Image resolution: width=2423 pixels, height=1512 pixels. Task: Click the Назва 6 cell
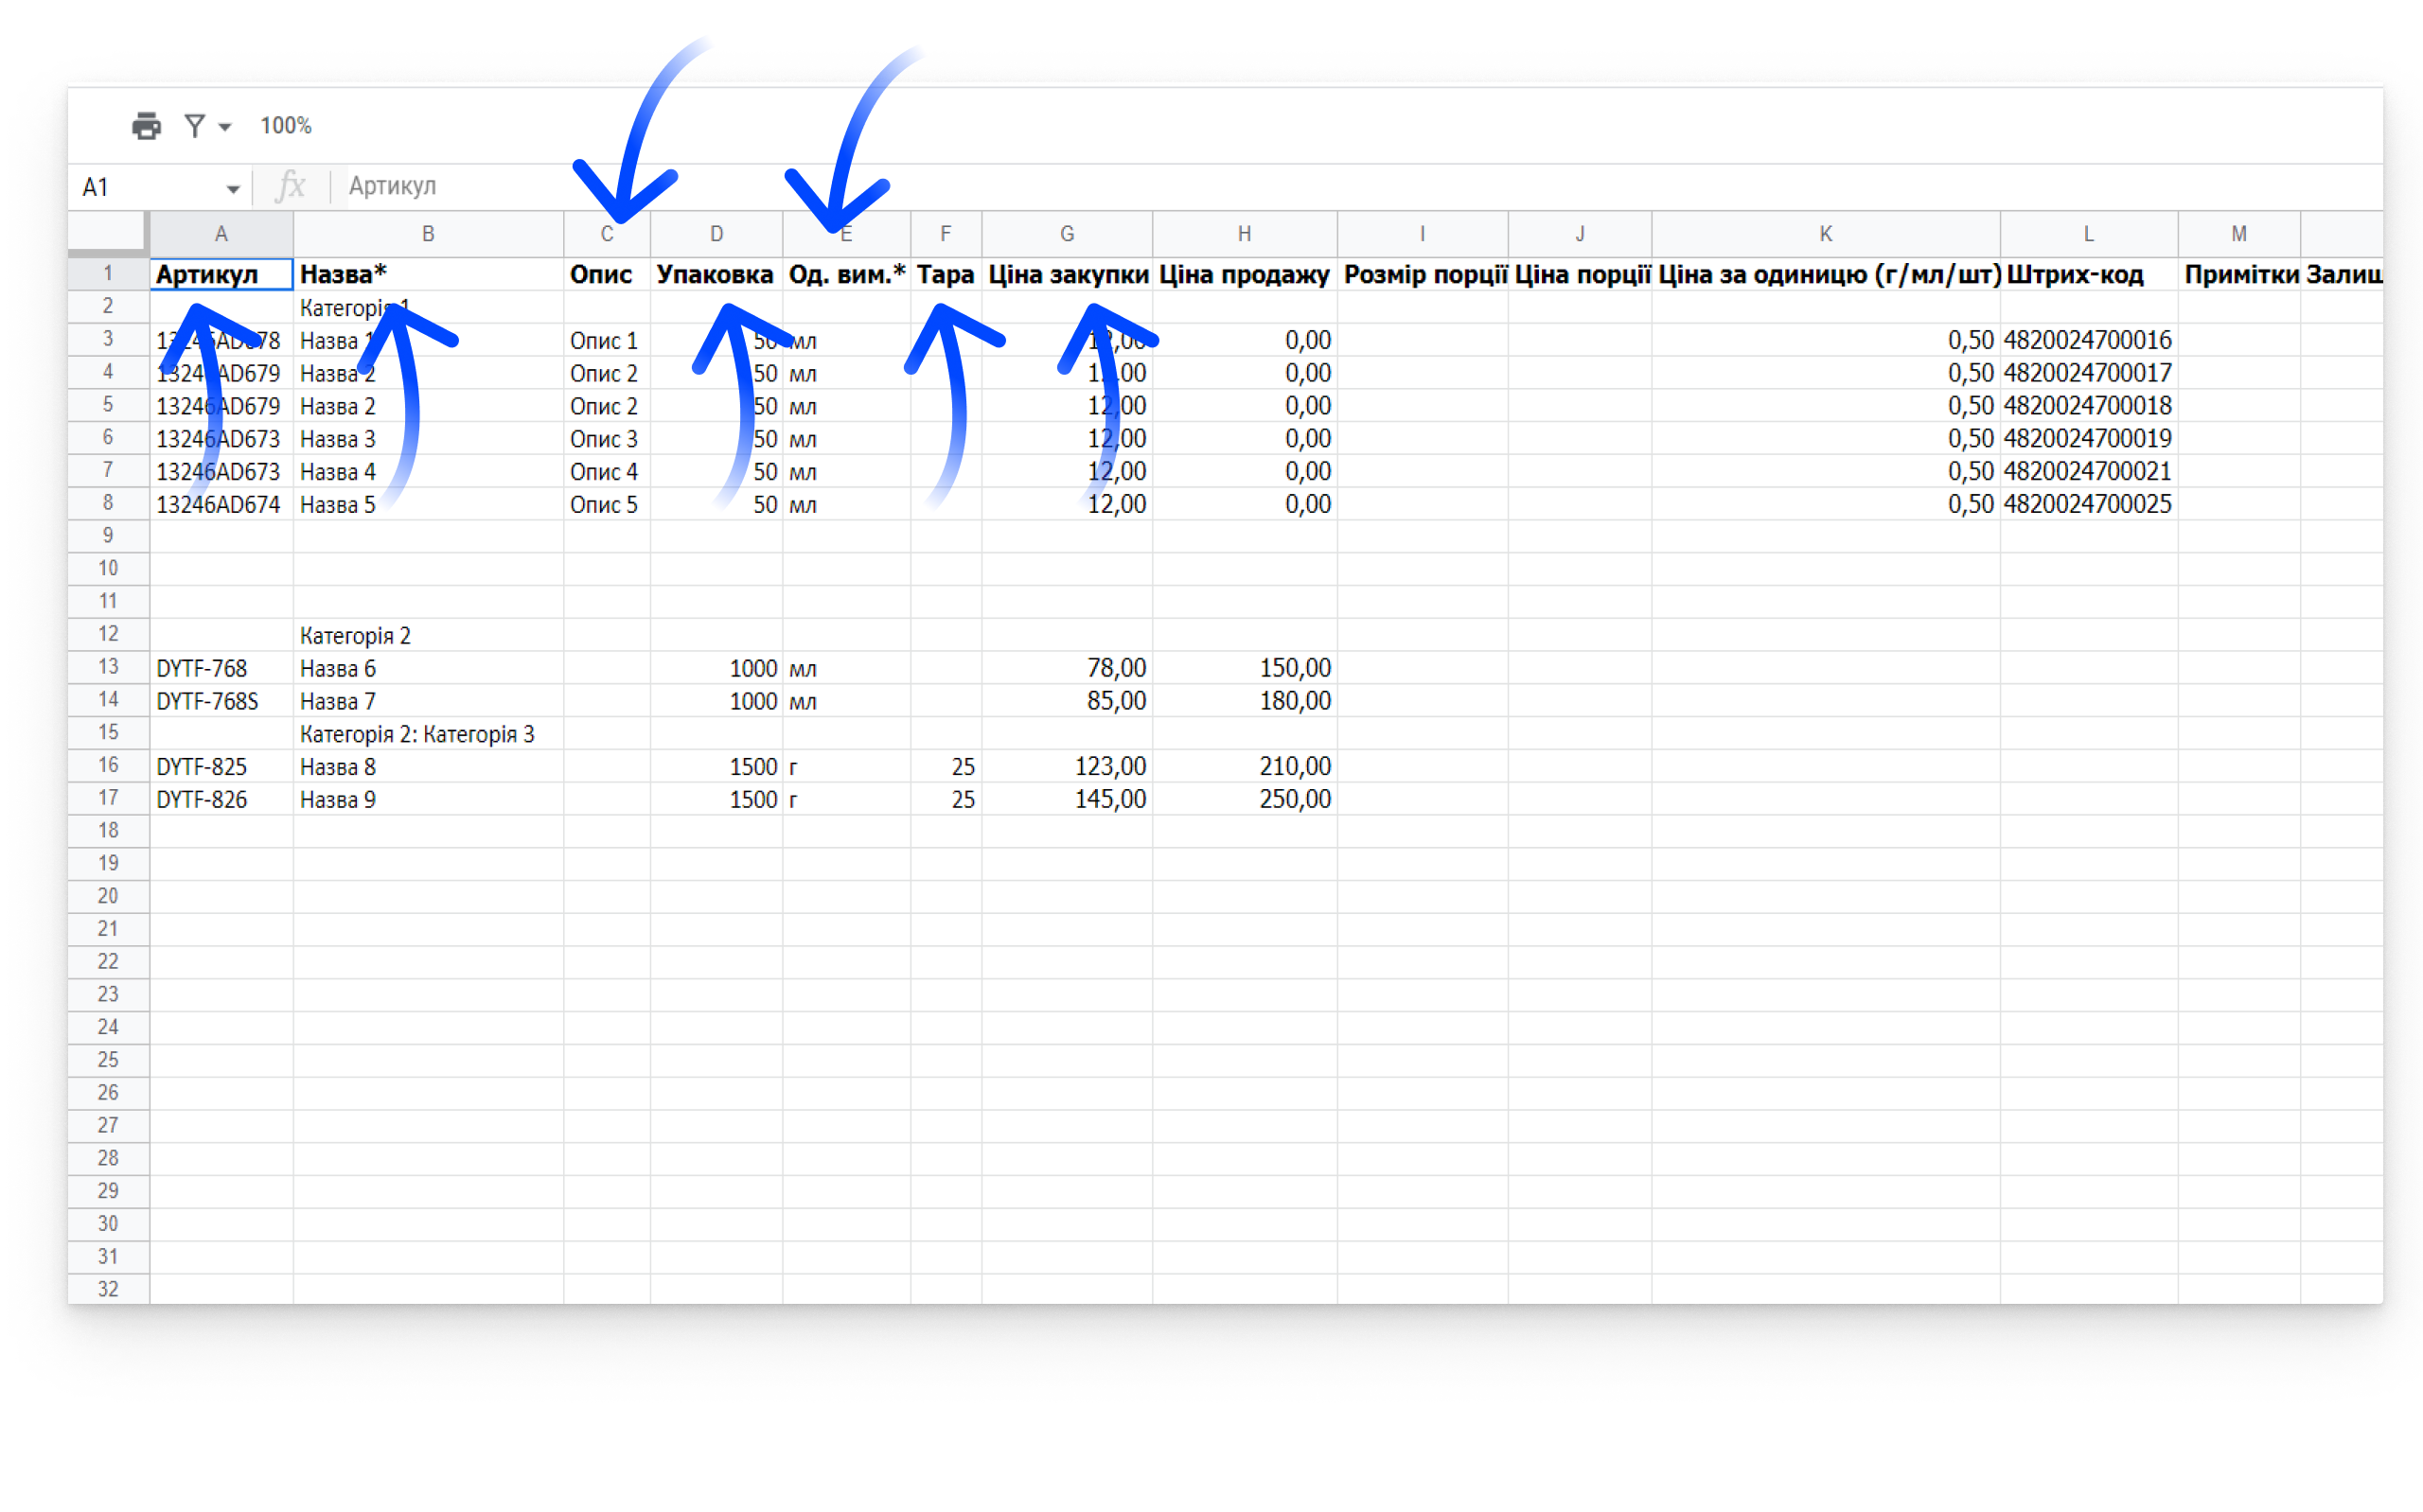(428, 668)
